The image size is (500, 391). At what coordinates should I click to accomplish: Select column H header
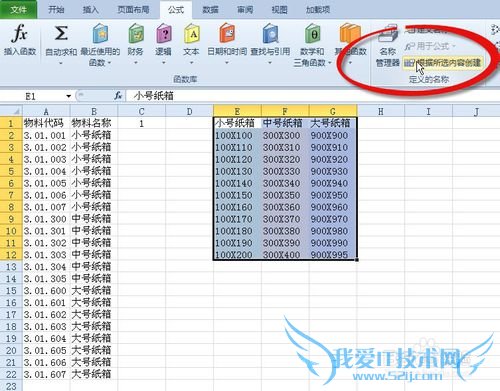[381, 111]
